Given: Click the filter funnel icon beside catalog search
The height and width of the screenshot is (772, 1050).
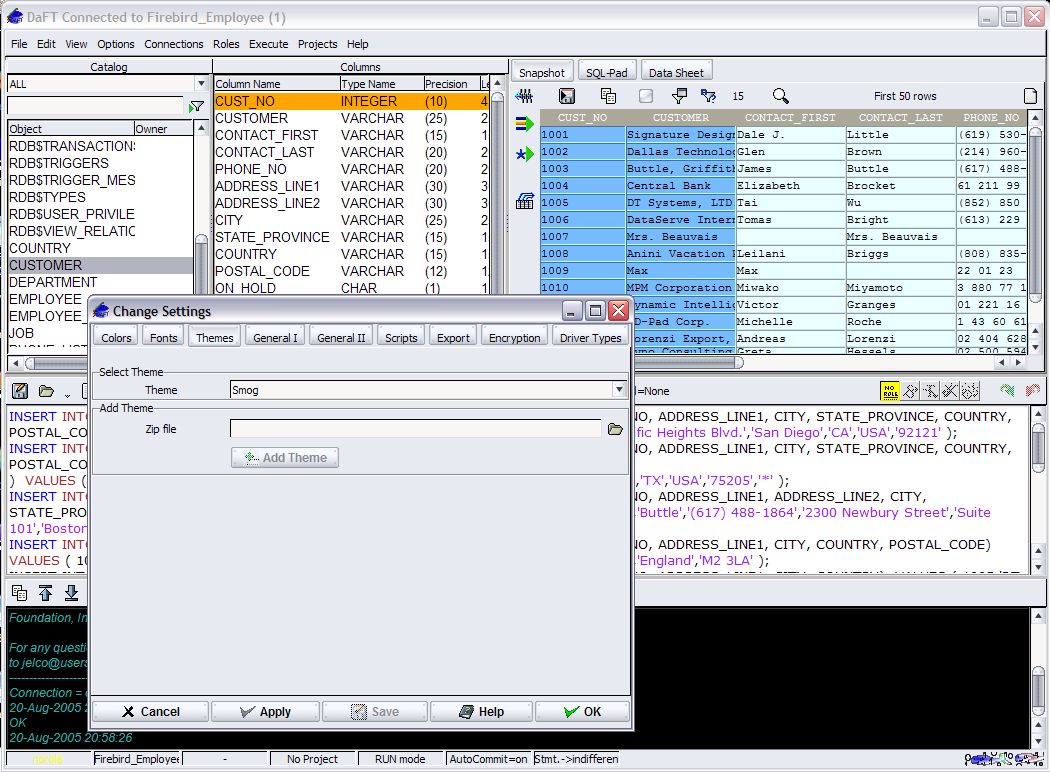Looking at the screenshot, I should [x=197, y=107].
